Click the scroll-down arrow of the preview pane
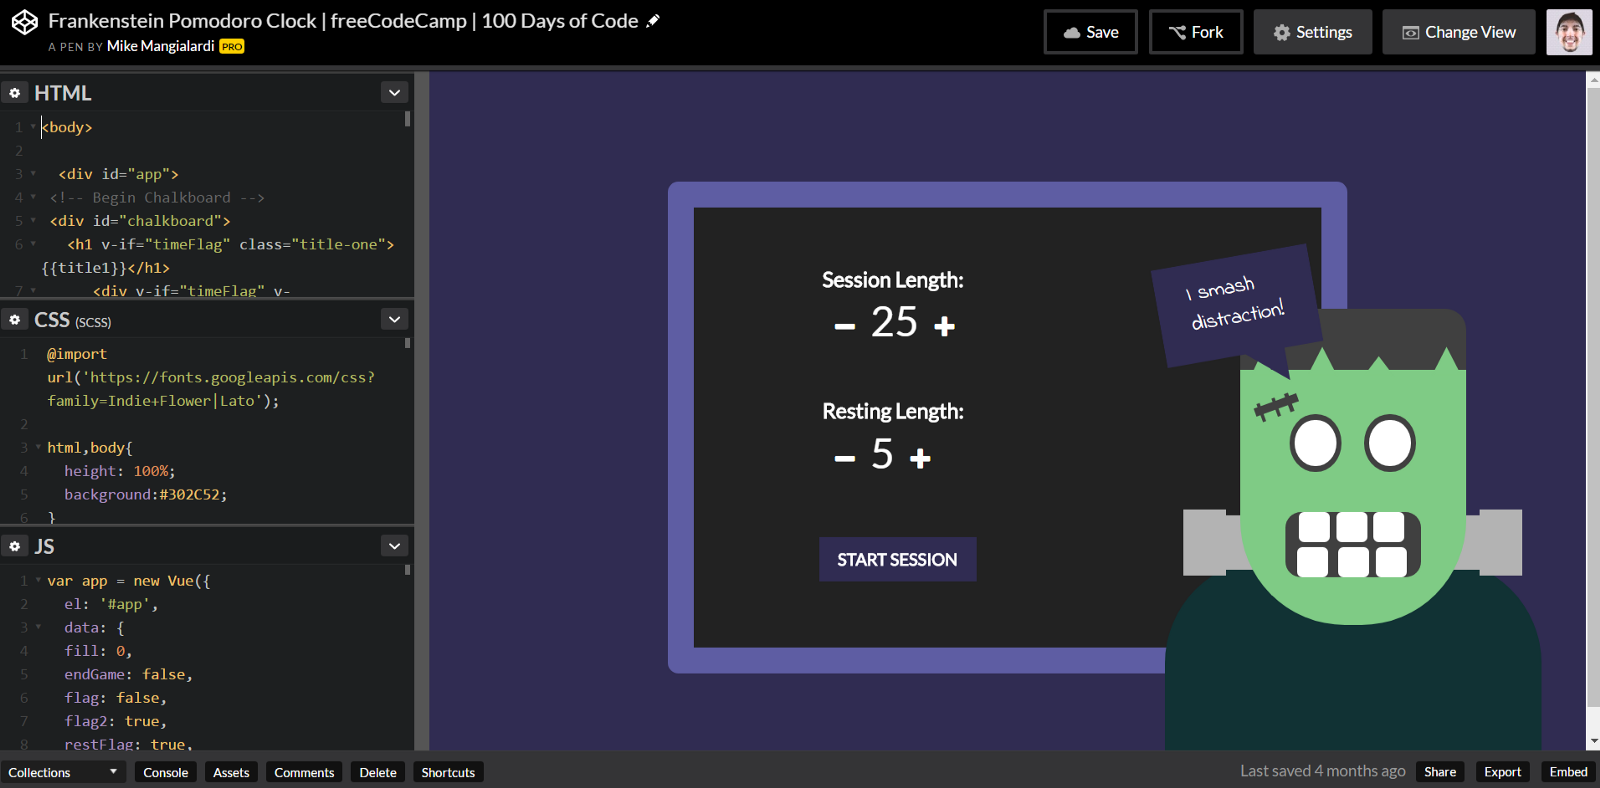1600x788 pixels. (1593, 742)
